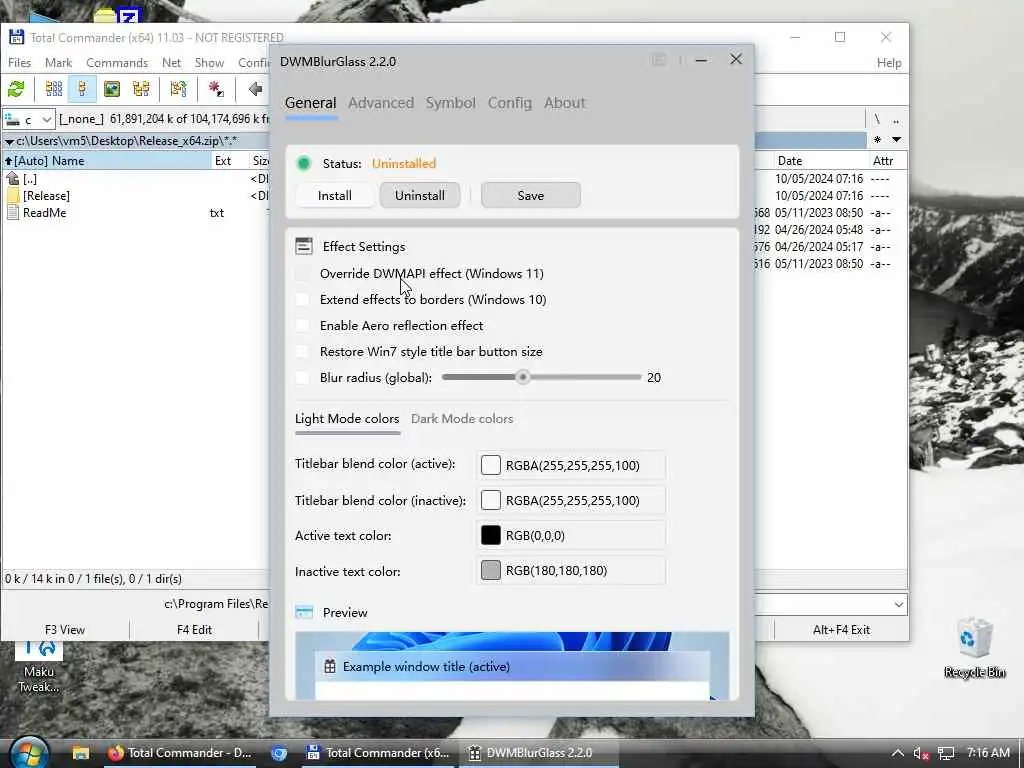This screenshot has width=1024, height=768.
Task: Open the About tab
Action: click(x=565, y=103)
